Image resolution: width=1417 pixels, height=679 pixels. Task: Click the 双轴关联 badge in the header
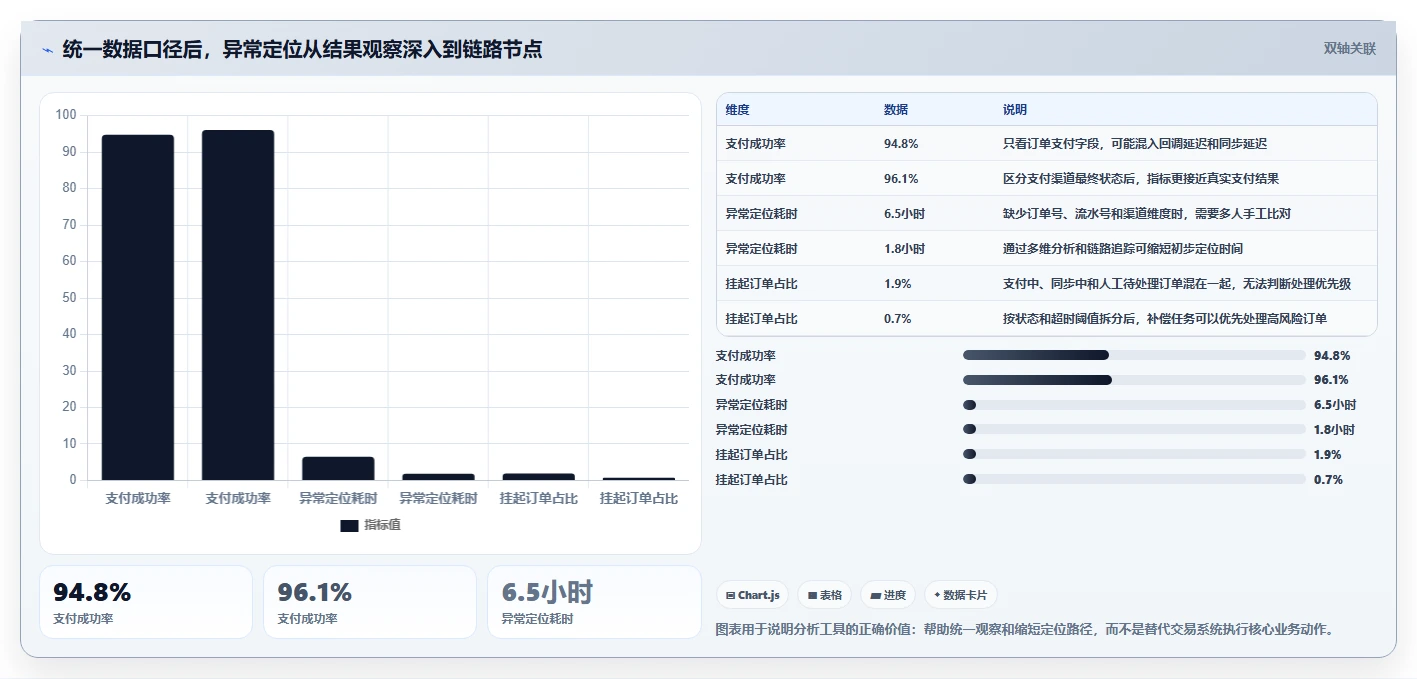(x=1350, y=48)
